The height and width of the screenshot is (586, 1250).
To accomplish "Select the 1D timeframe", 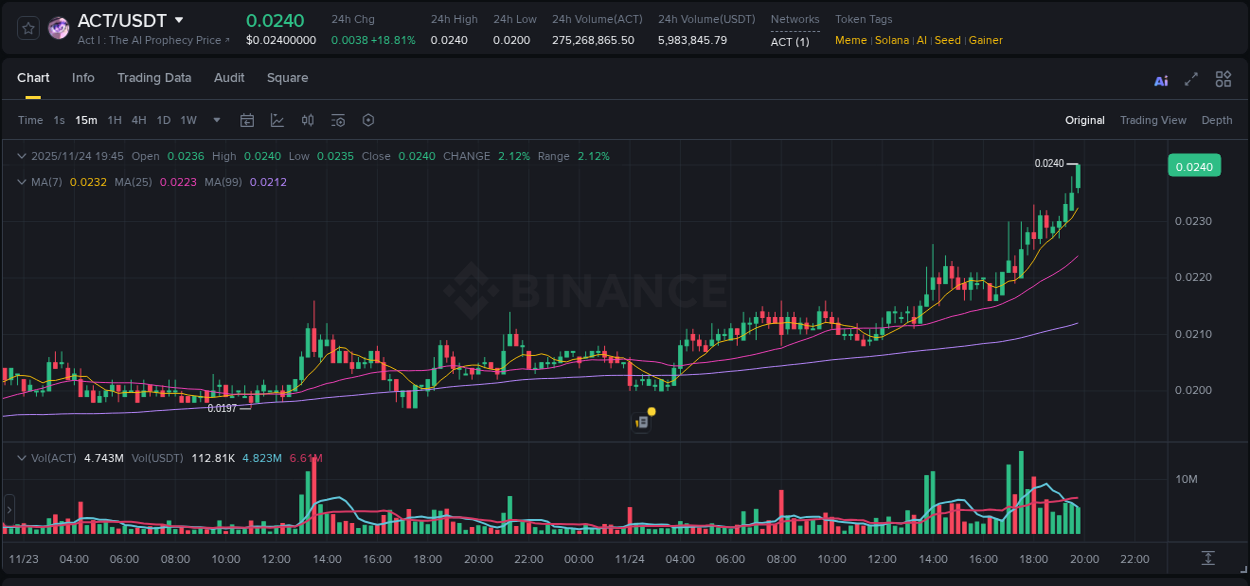I will pos(163,120).
